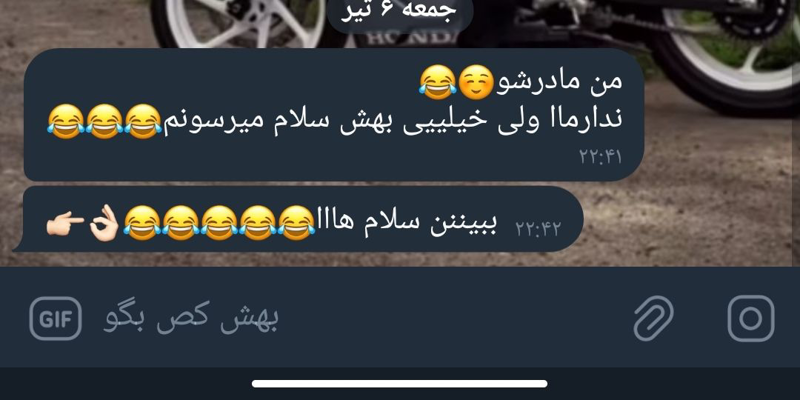The width and height of the screenshot is (800, 400).
Task: Open the camera icon in input bar
Action: click(x=751, y=318)
